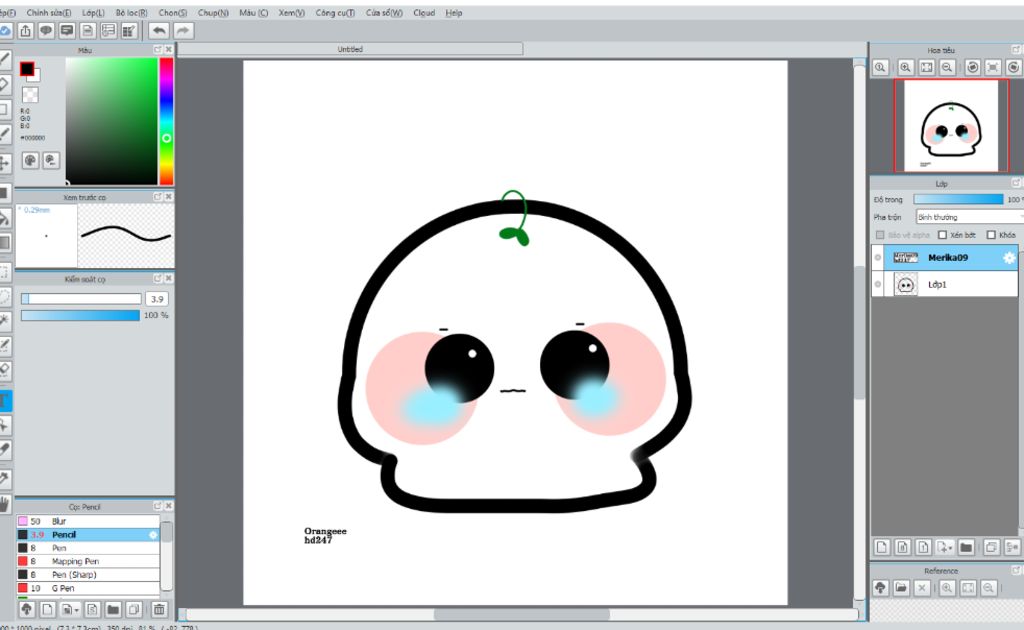The width and height of the screenshot is (1024, 630).
Task: Open the Pha trộn blend mode dropdown
Action: 970,217
